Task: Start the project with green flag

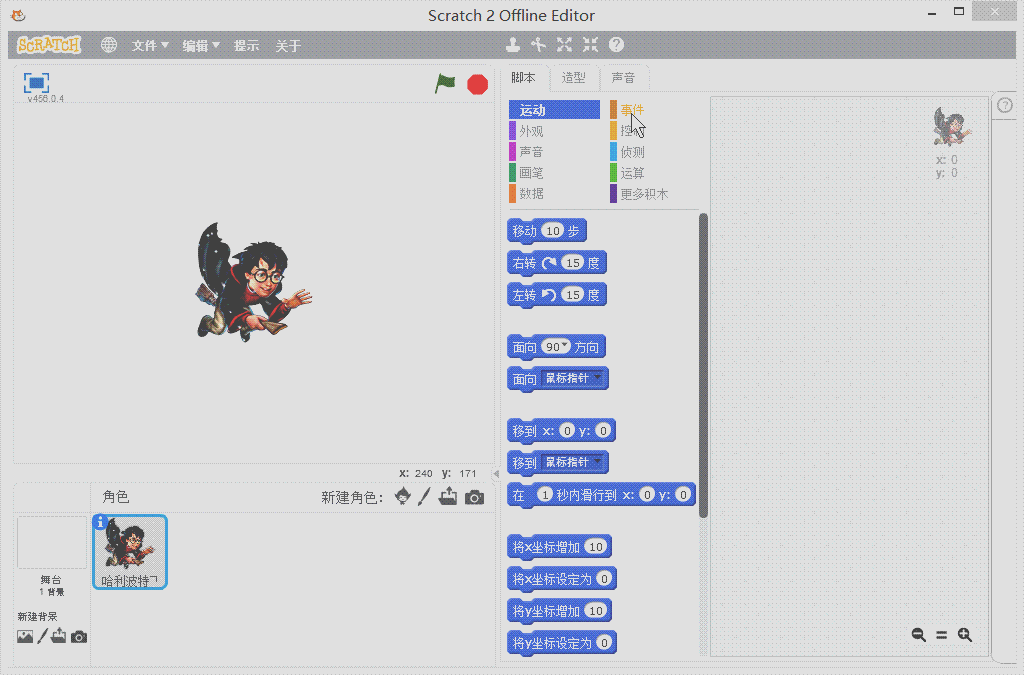Action: pyautogui.click(x=445, y=84)
